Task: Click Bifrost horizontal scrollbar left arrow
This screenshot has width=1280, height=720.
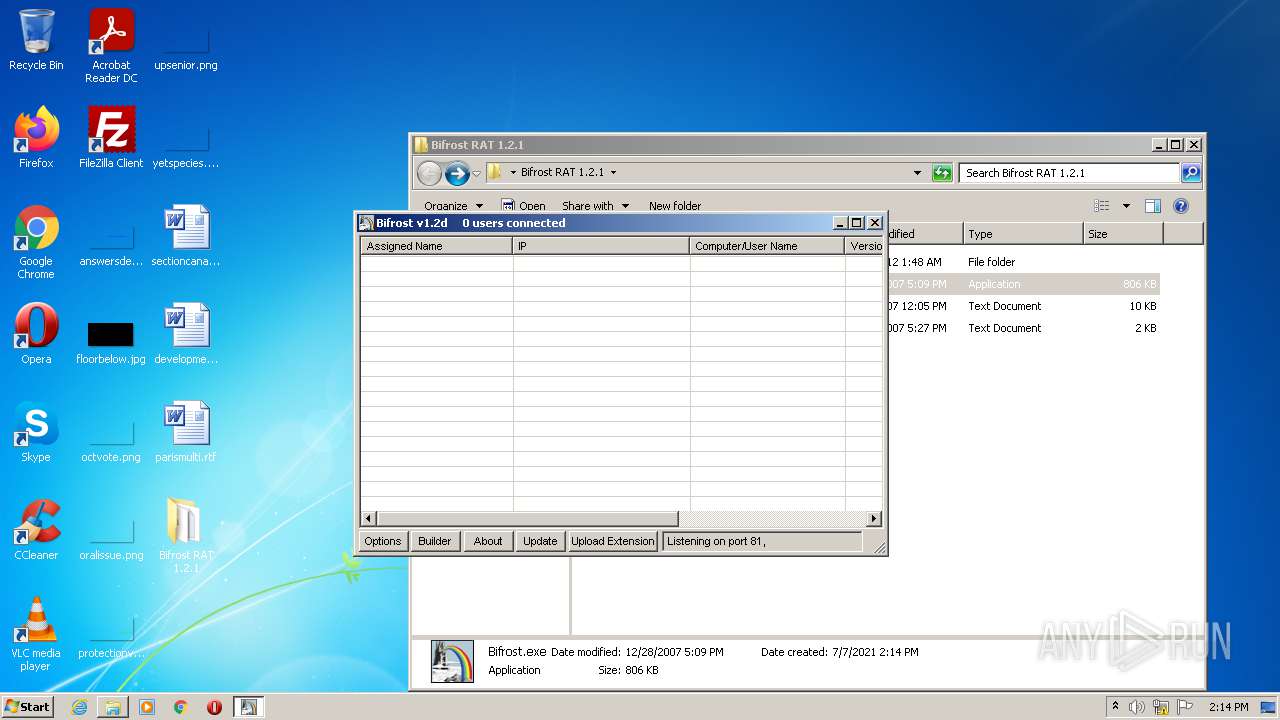Action: coord(369,519)
